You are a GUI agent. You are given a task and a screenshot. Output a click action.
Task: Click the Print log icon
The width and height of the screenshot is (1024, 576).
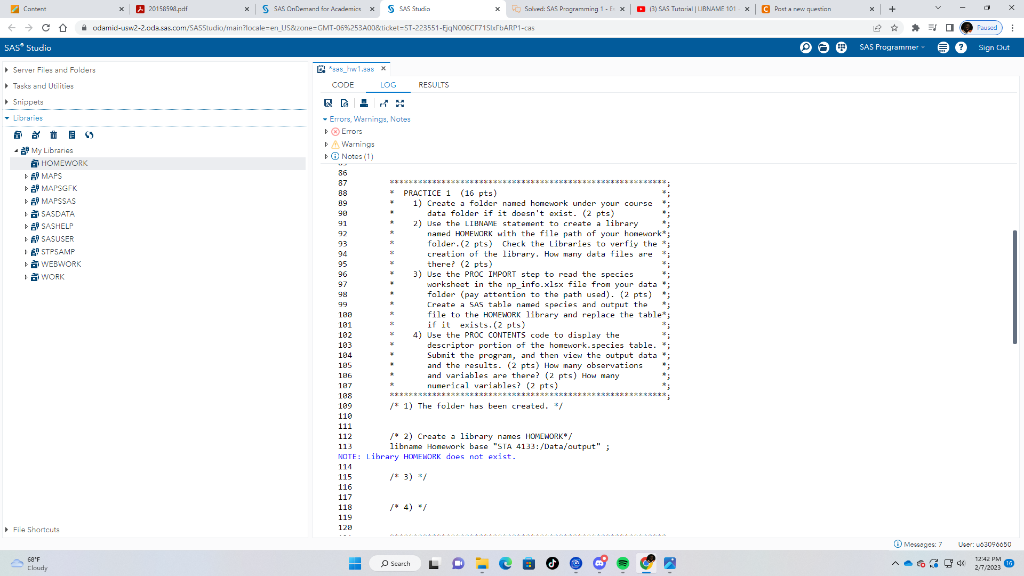365,103
